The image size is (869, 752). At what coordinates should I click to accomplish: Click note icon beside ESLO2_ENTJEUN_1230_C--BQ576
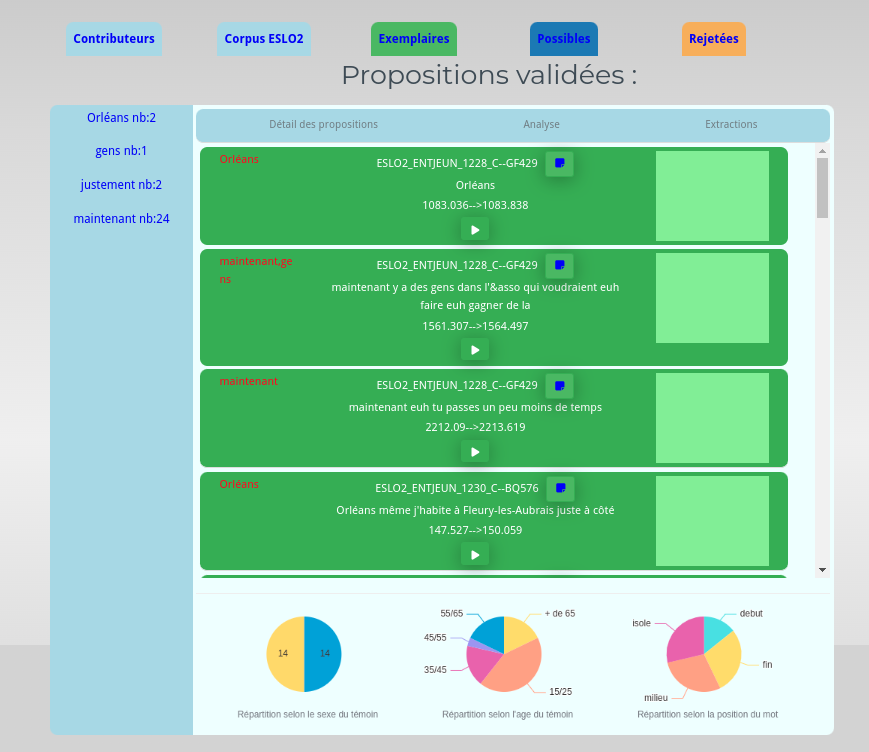pos(560,488)
